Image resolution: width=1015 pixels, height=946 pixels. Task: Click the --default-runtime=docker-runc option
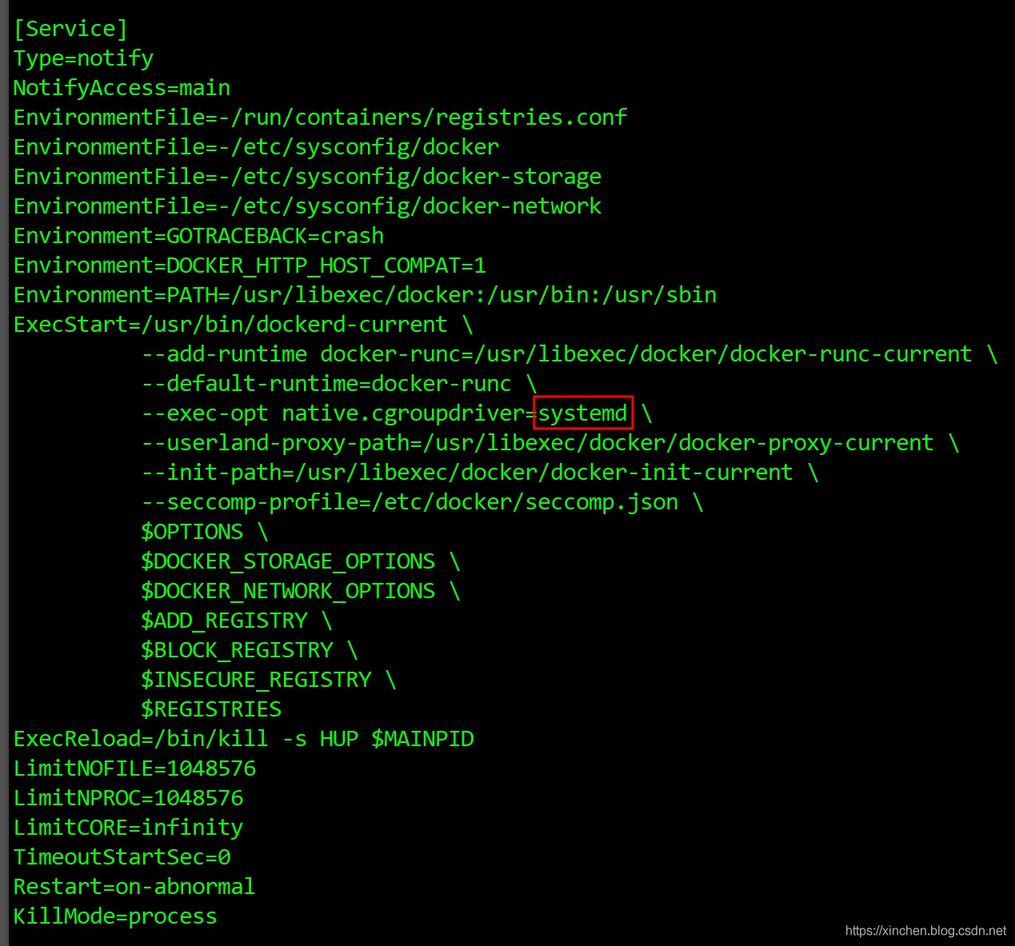pos(339,384)
